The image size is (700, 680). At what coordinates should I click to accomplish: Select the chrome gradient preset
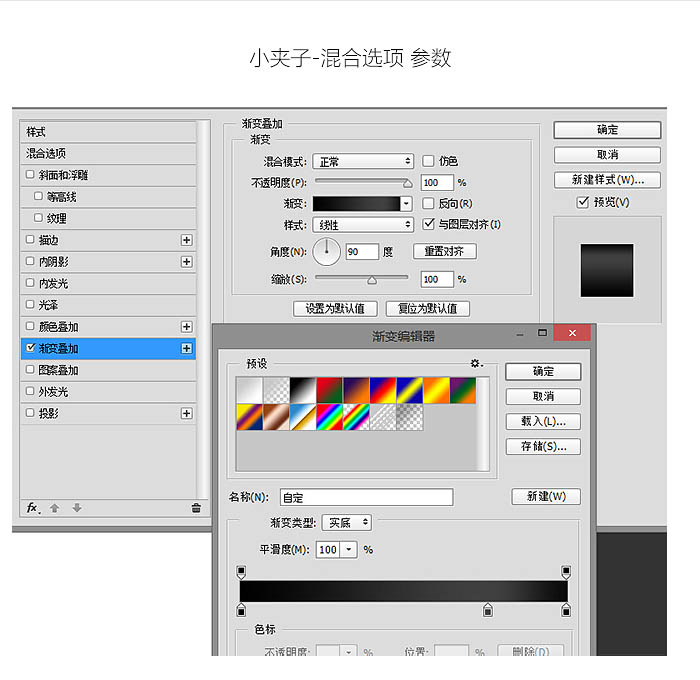[x=303, y=417]
